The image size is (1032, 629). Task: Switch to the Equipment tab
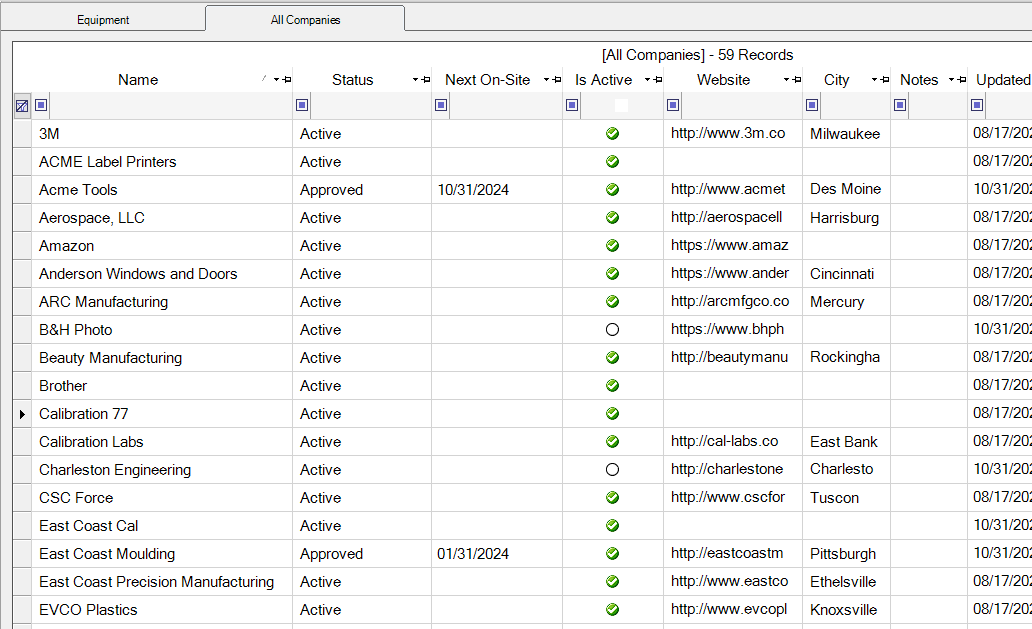103,20
